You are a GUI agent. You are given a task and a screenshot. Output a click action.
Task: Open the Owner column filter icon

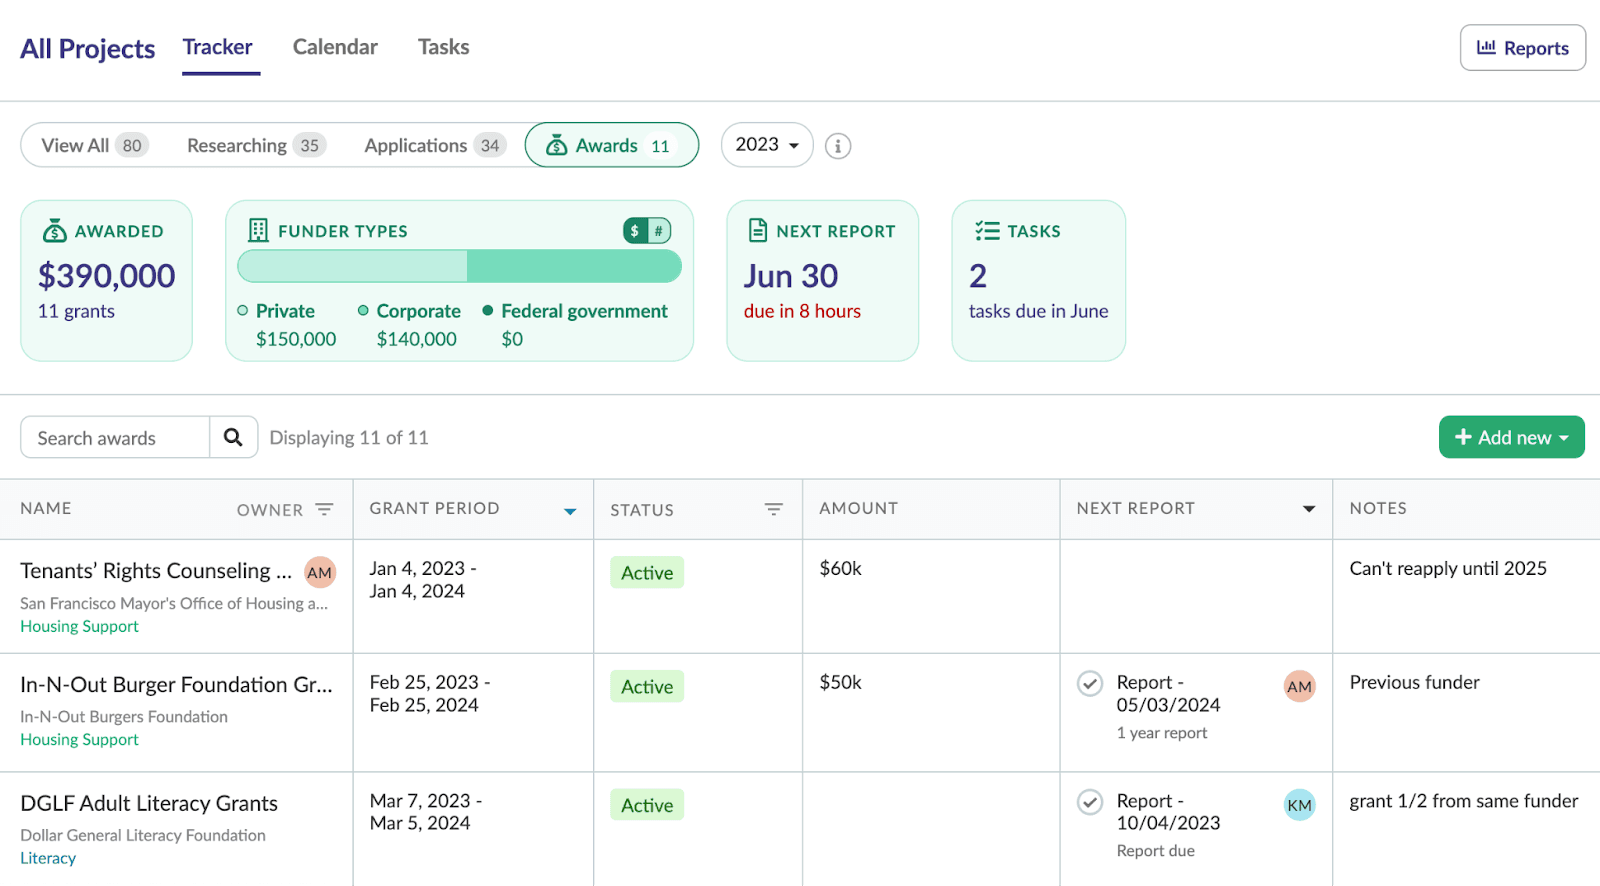click(324, 509)
